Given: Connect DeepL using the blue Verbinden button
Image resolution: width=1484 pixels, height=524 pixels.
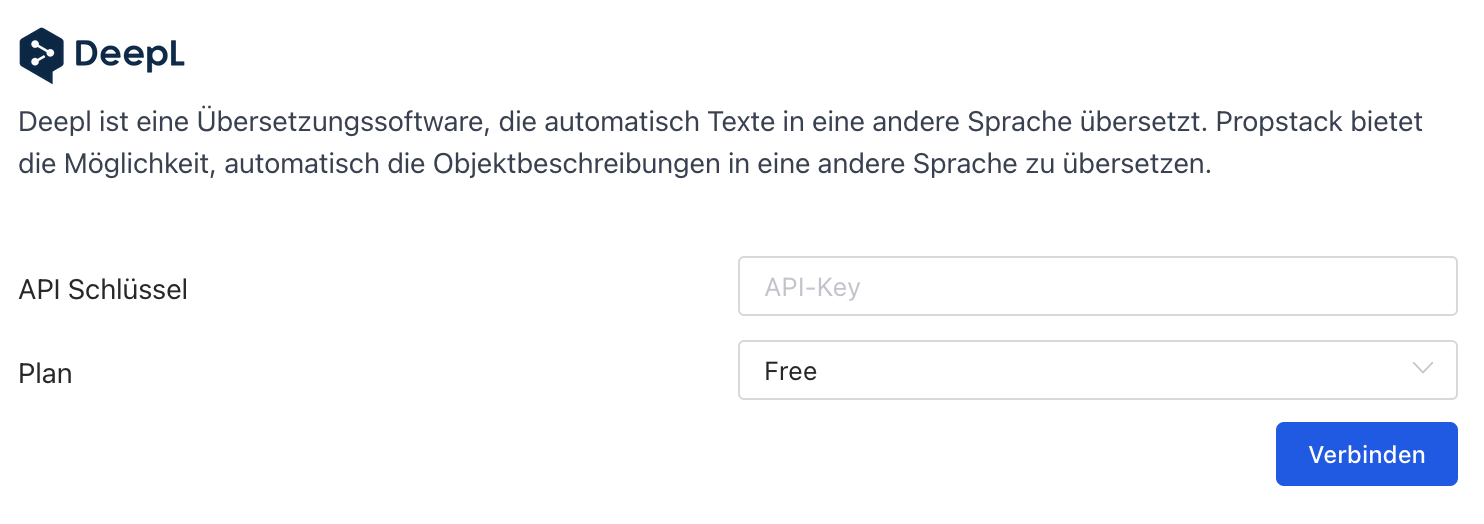Looking at the screenshot, I should click(x=1367, y=454).
